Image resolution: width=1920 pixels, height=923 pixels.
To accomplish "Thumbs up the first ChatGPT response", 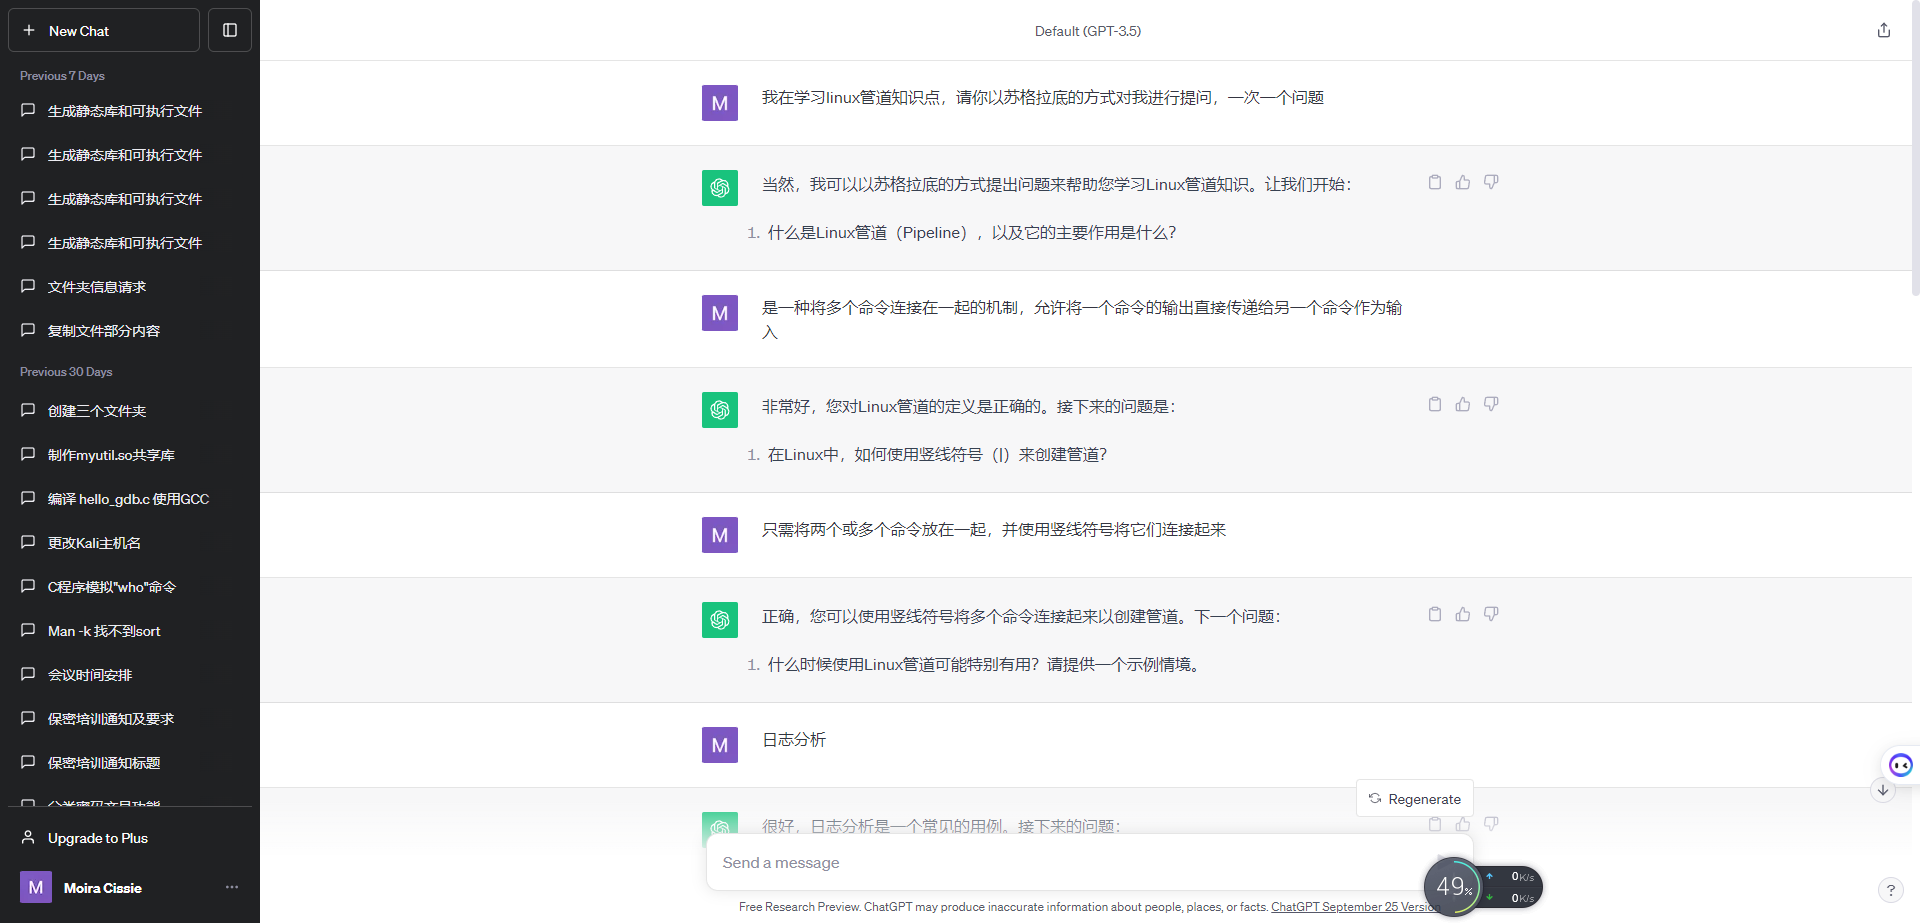I will click(1463, 182).
